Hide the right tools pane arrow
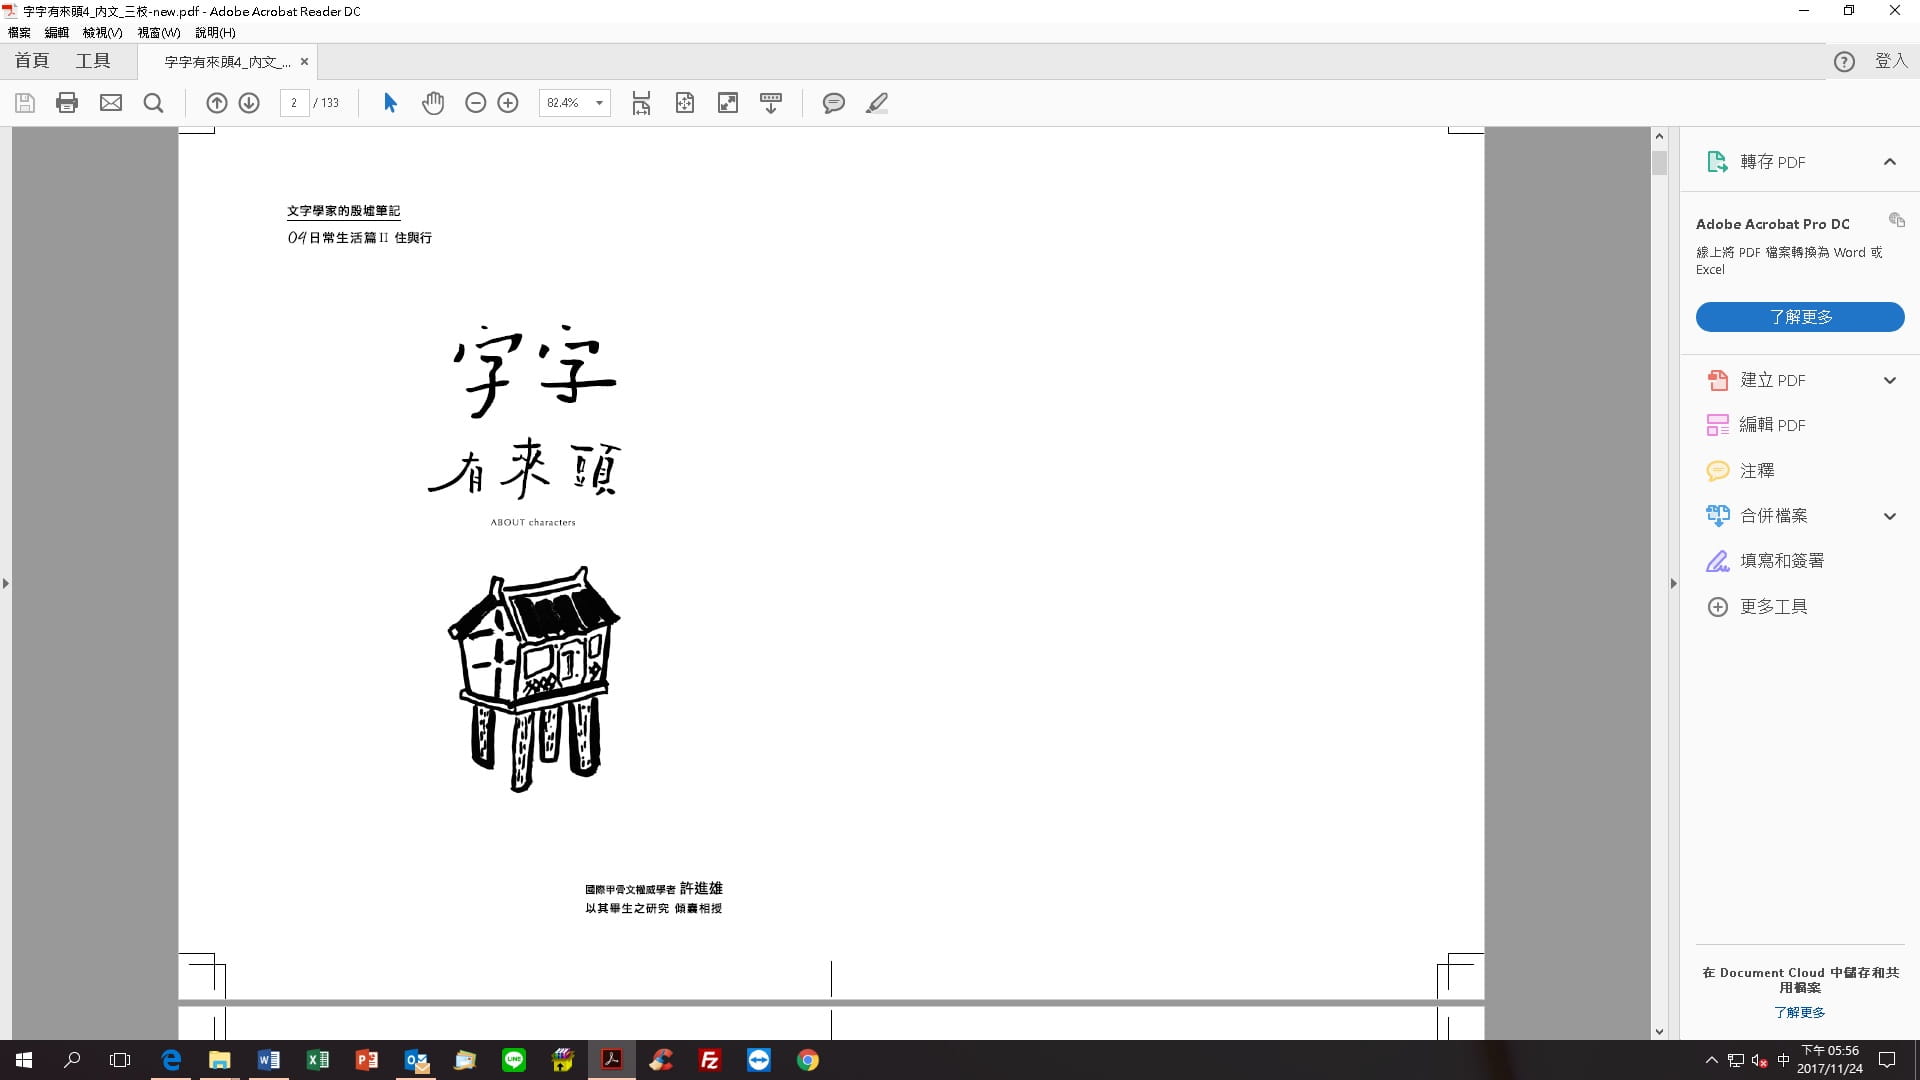This screenshot has height=1080, width=1920. click(x=1673, y=583)
